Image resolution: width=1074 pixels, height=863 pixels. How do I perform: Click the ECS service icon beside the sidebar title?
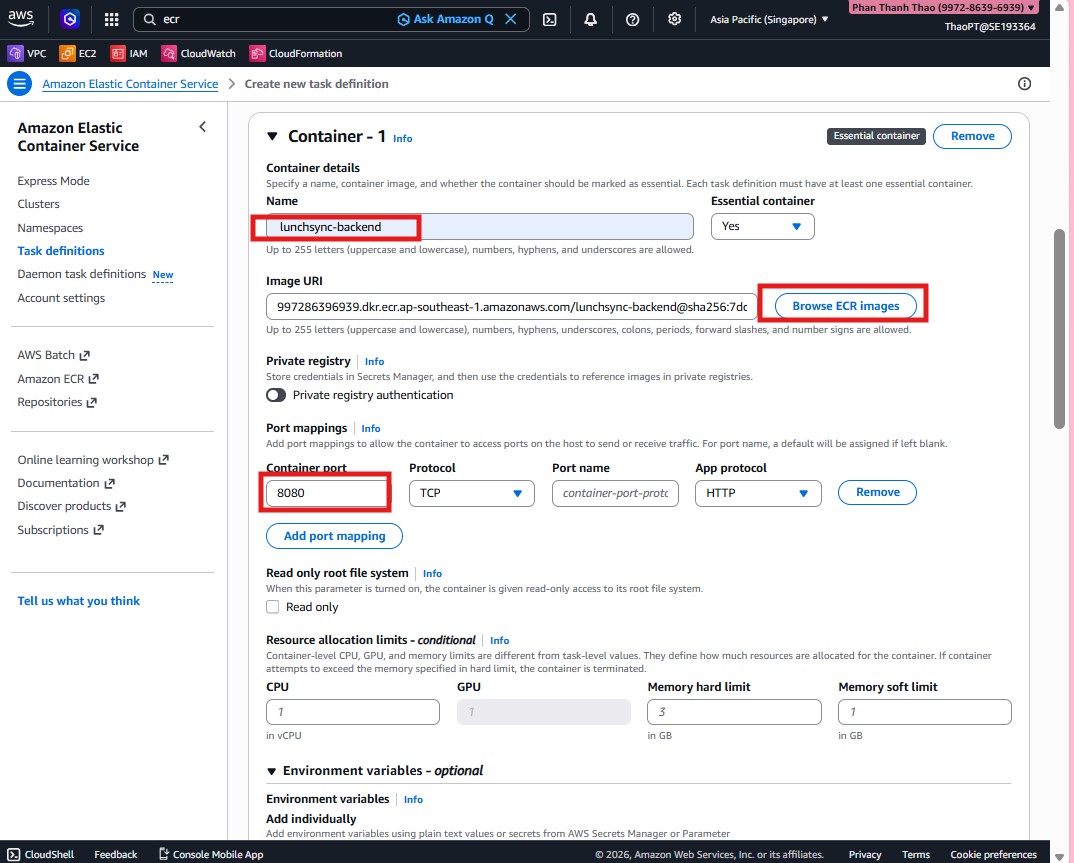[x=19, y=83]
